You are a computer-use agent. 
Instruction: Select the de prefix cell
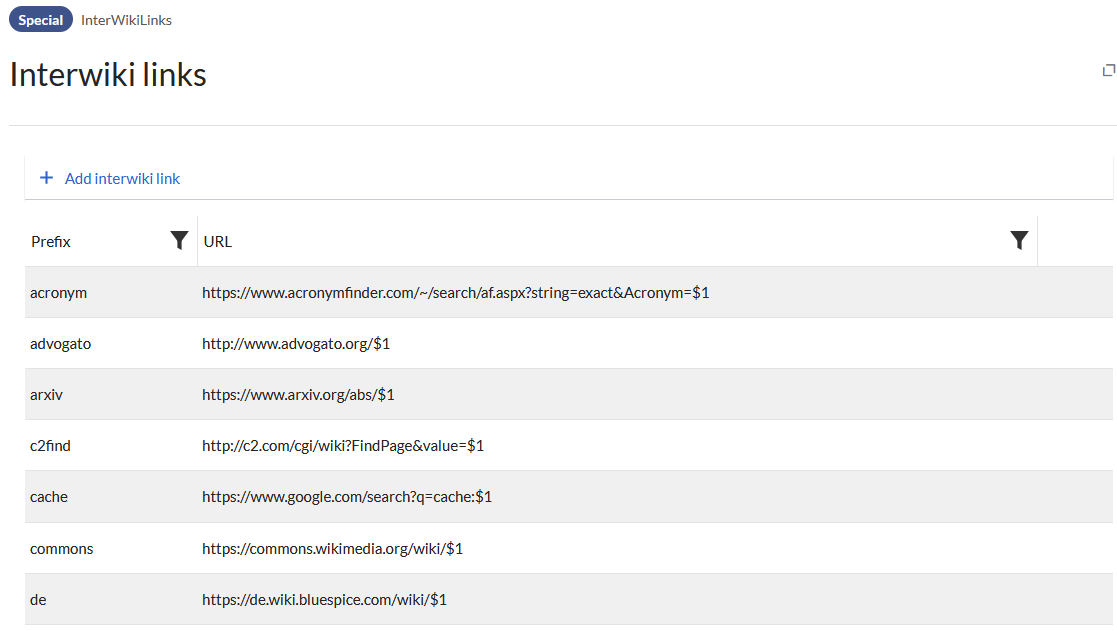39,599
